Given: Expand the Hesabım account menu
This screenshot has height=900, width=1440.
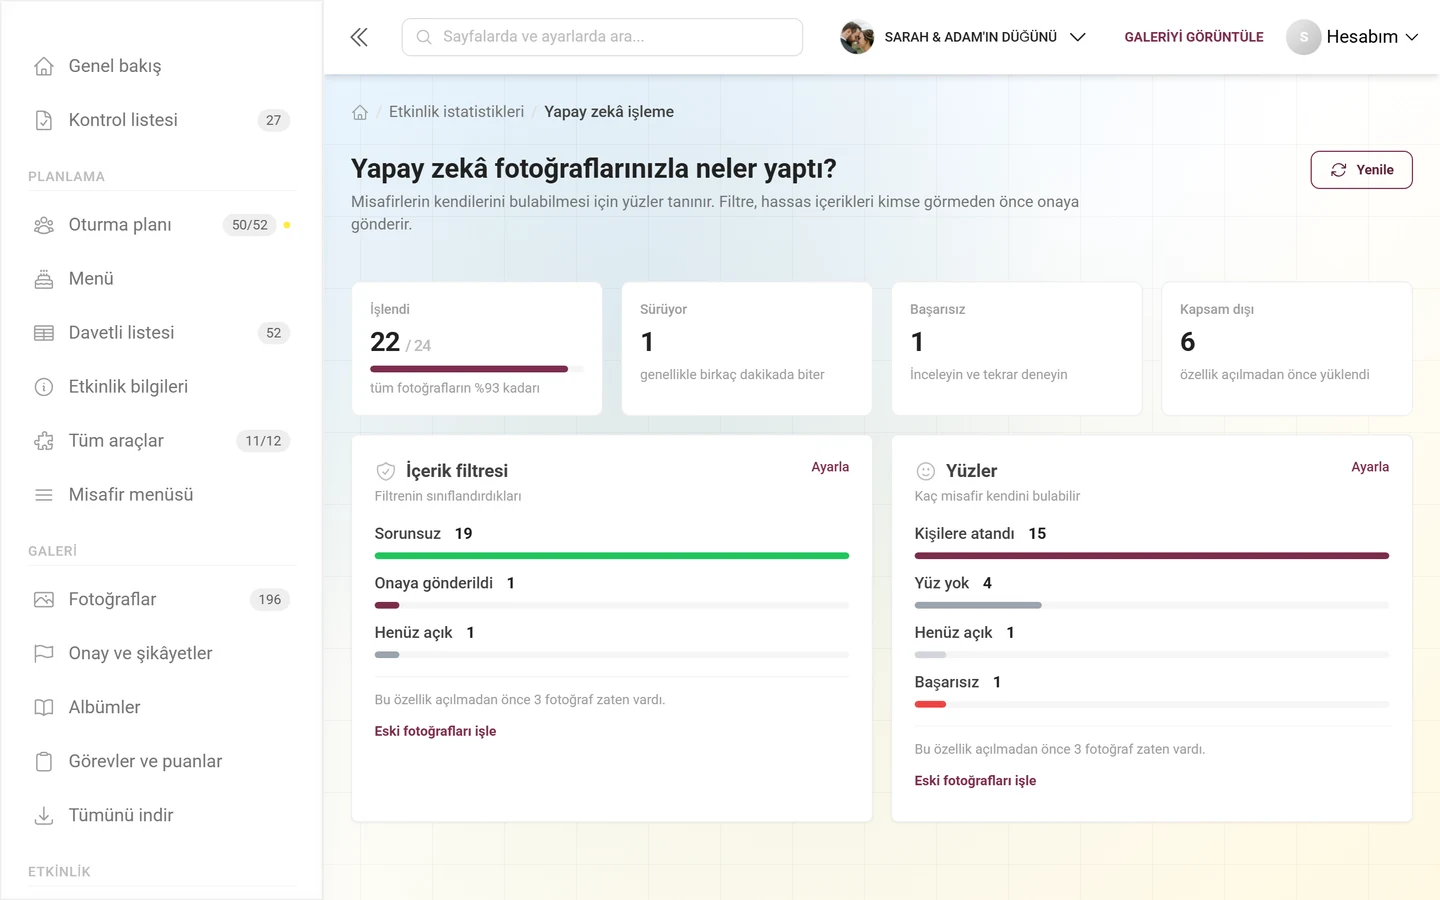Looking at the screenshot, I should click(x=1353, y=37).
